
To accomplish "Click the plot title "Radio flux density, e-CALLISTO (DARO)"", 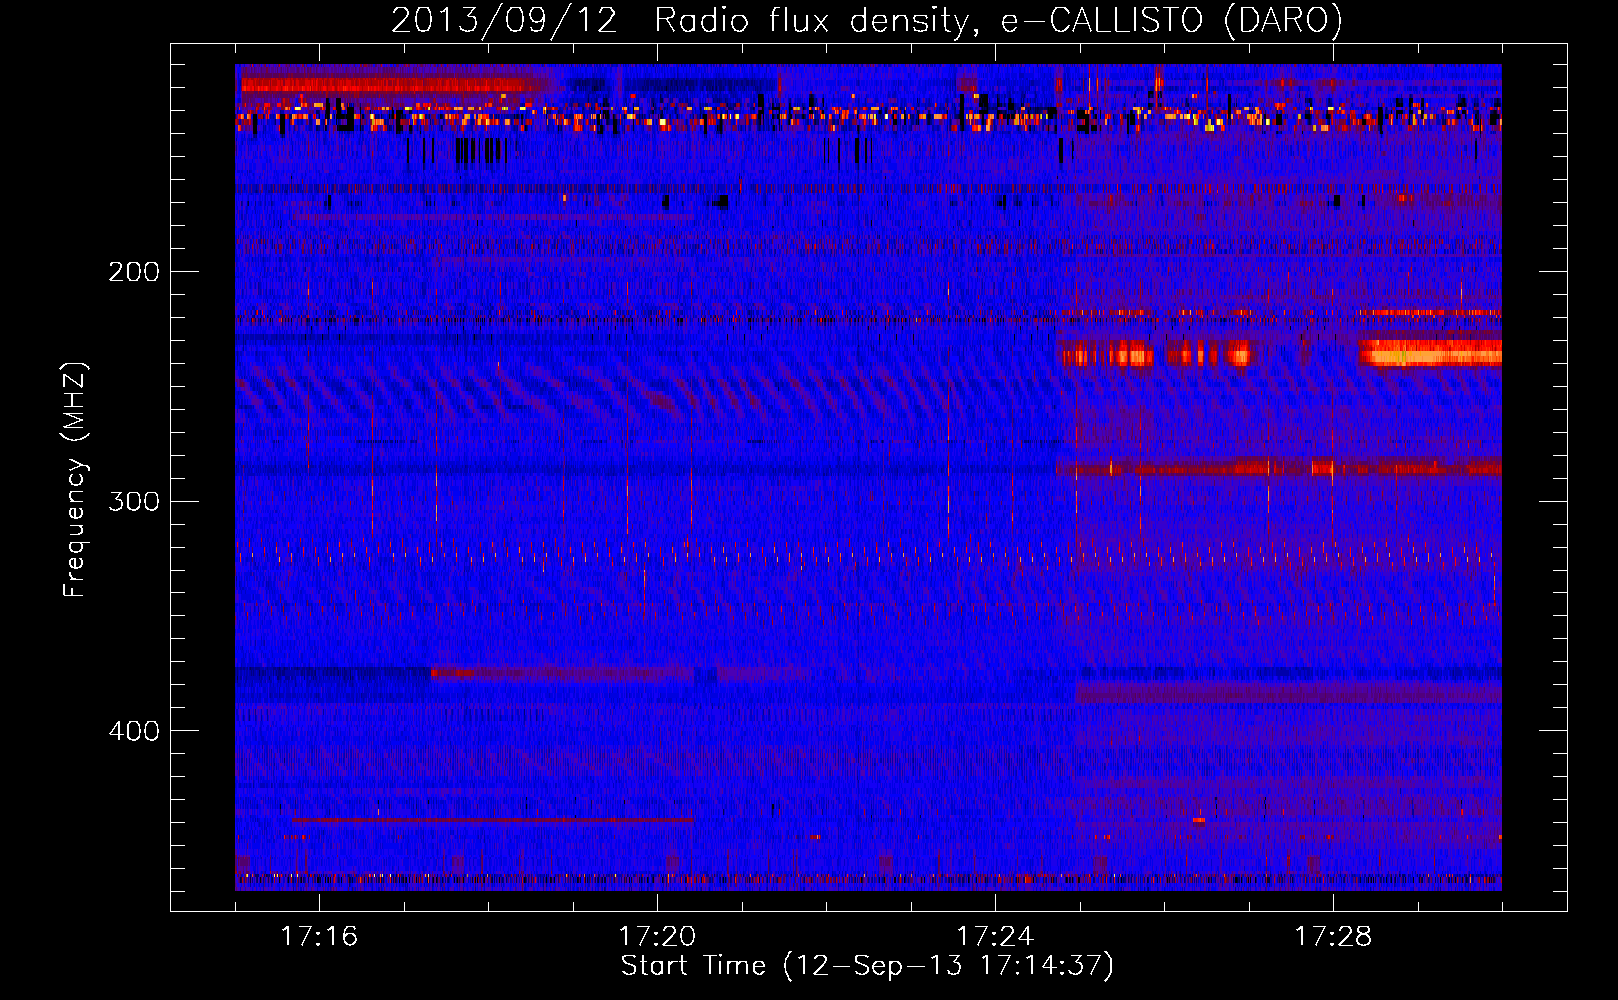I will coord(999,21).
